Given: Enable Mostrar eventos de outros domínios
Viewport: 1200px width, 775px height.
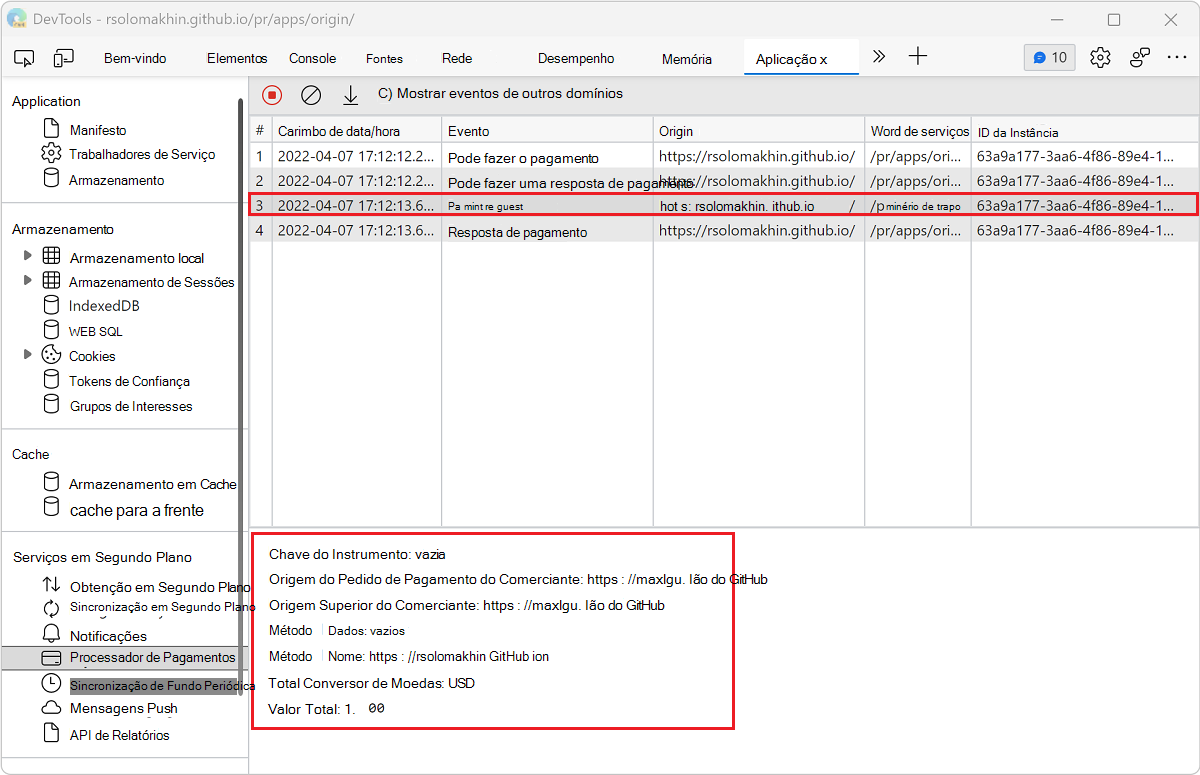Looking at the screenshot, I should click(x=383, y=95).
